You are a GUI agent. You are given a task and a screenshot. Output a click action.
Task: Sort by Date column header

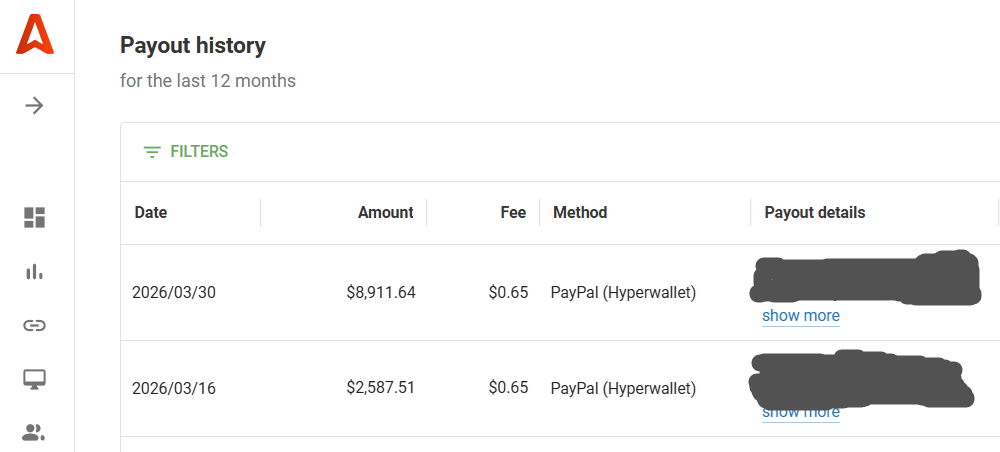(151, 212)
